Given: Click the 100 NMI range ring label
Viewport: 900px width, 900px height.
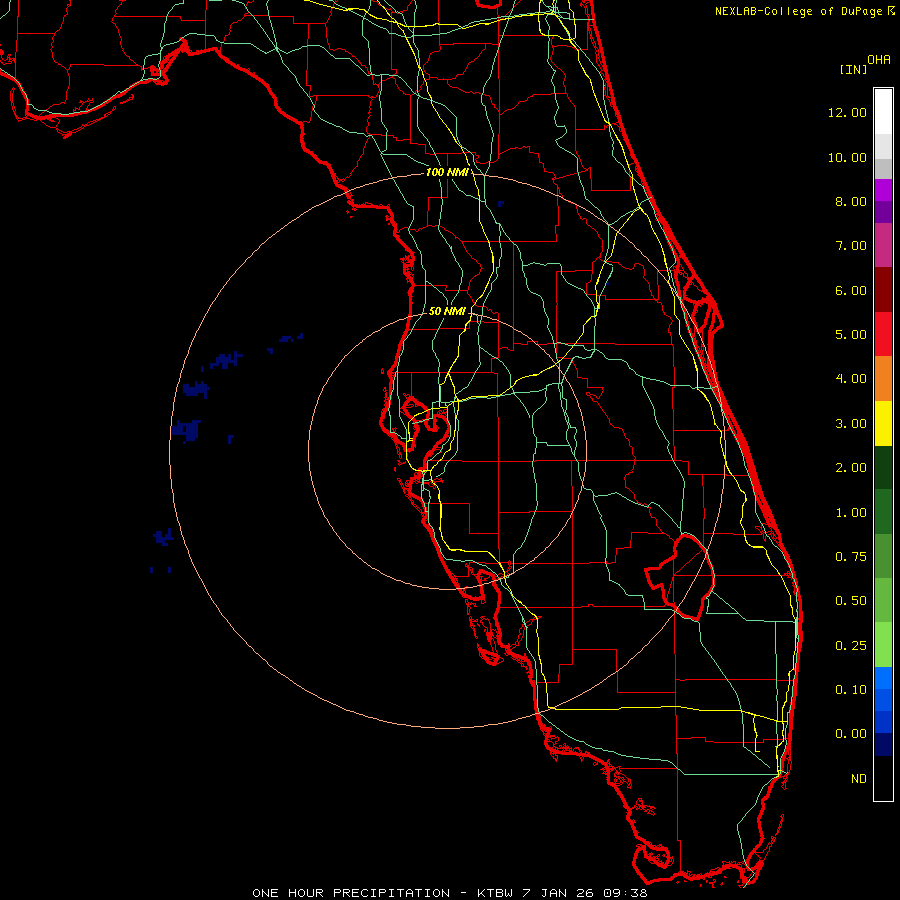Looking at the screenshot, I should tap(447, 172).
